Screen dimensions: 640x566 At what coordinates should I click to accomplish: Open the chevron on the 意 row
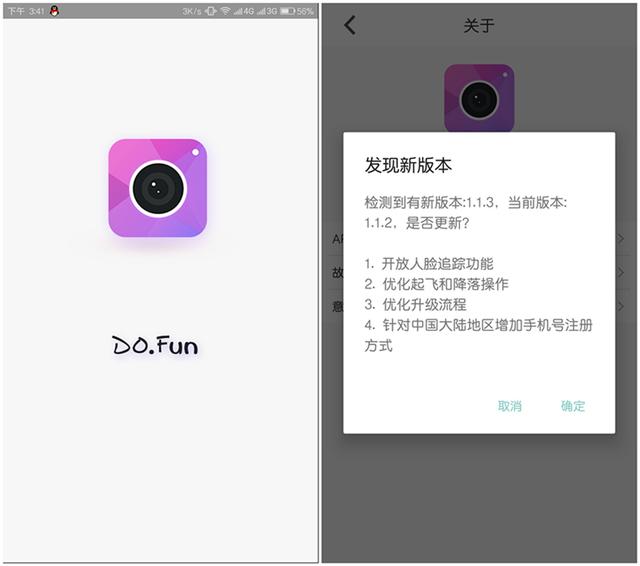click(x=621, y=306)
